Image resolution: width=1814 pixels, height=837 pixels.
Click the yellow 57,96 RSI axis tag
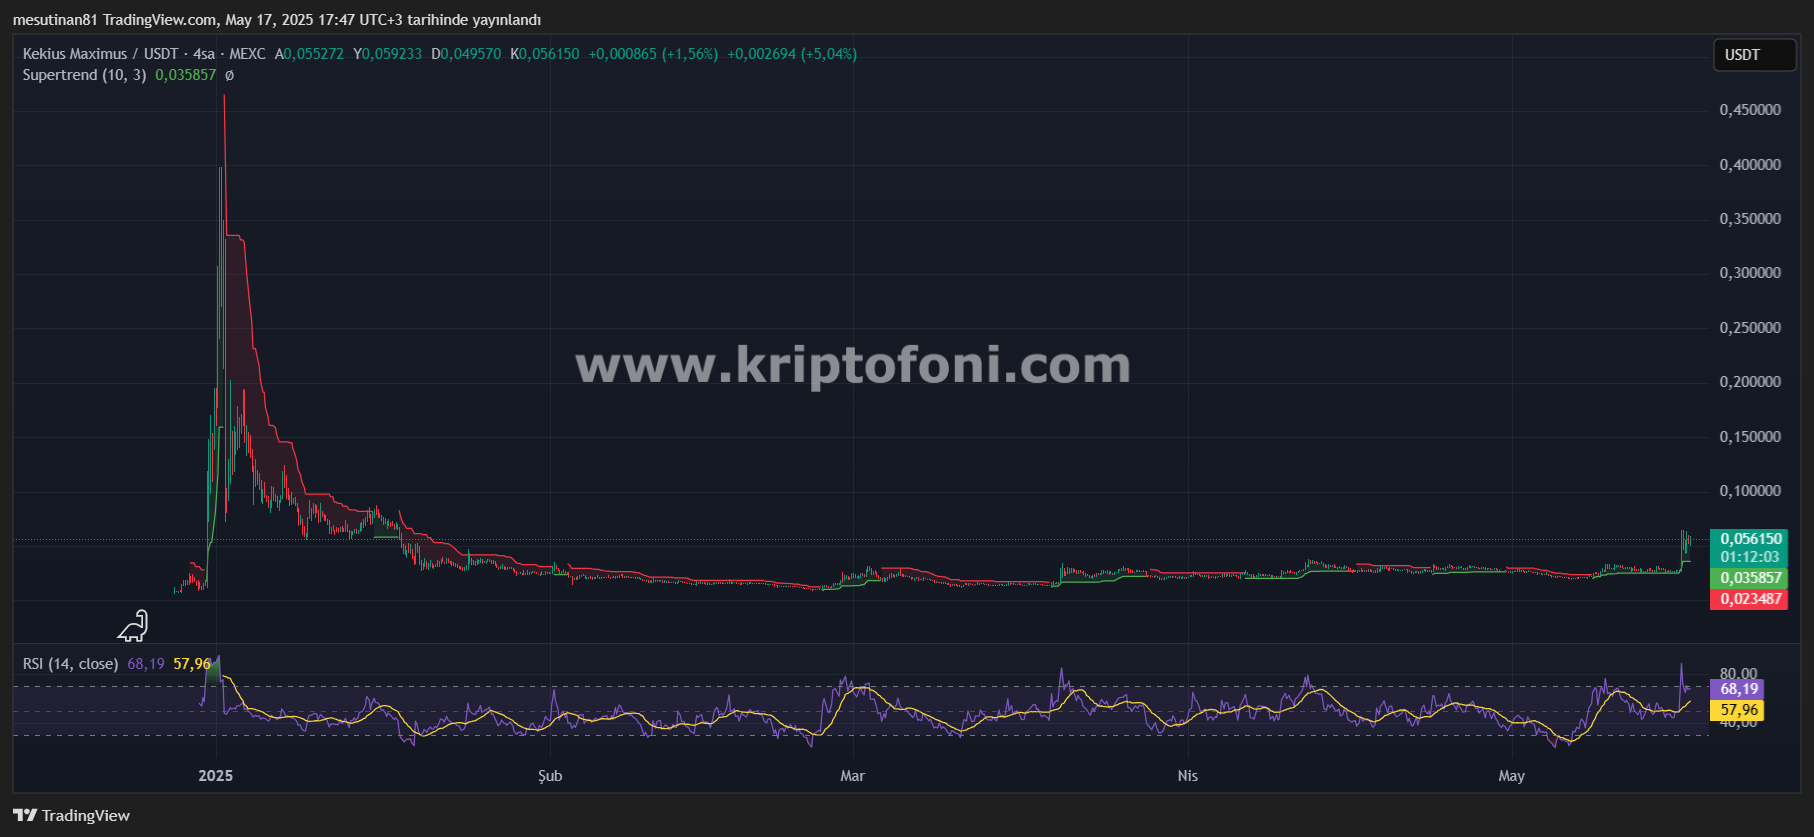(1738, 710)
